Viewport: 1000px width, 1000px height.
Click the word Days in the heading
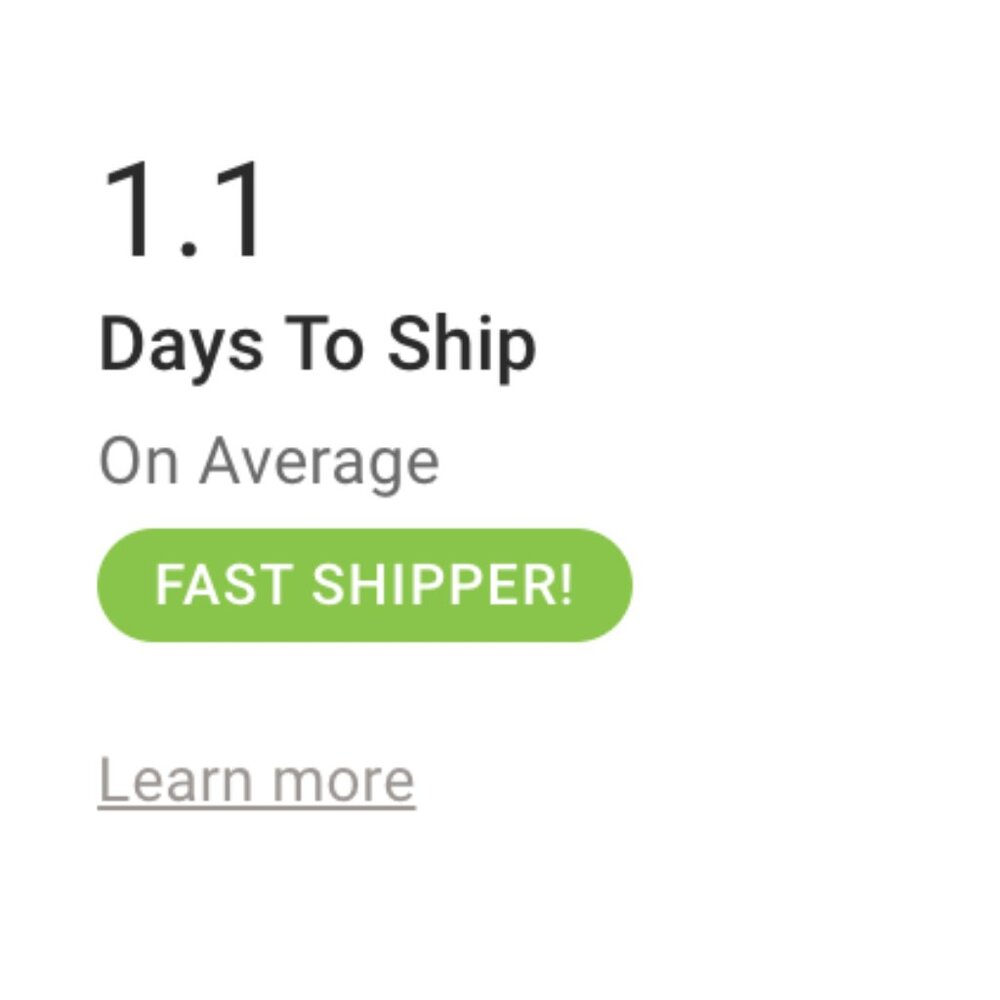(180, 346)
